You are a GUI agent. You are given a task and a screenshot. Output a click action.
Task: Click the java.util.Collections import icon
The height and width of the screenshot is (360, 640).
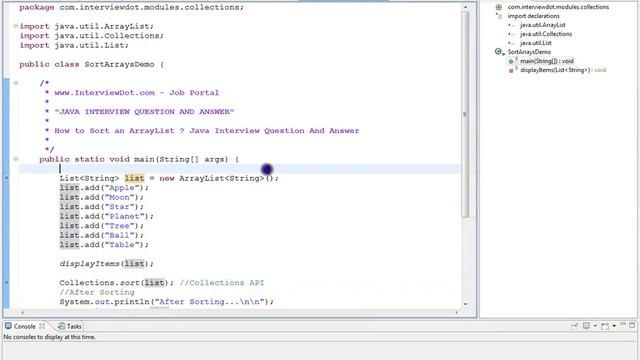point(511,34)
